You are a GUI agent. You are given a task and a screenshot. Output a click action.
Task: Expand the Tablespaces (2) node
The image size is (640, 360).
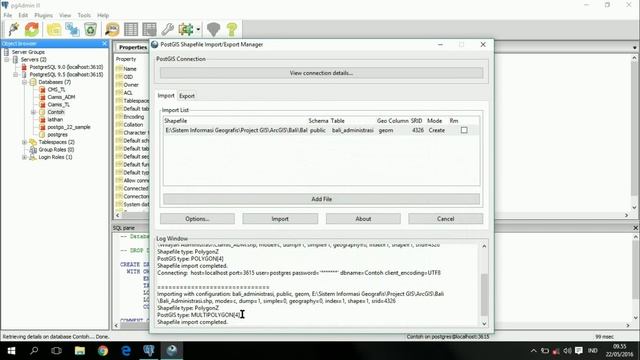(24, 142)
